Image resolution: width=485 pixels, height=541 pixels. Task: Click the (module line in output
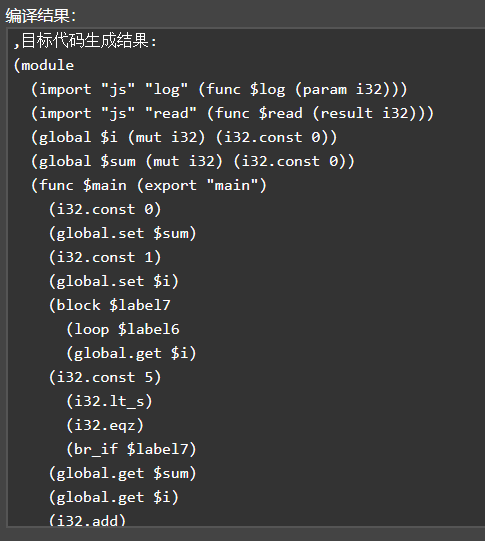tap(43, 65)
